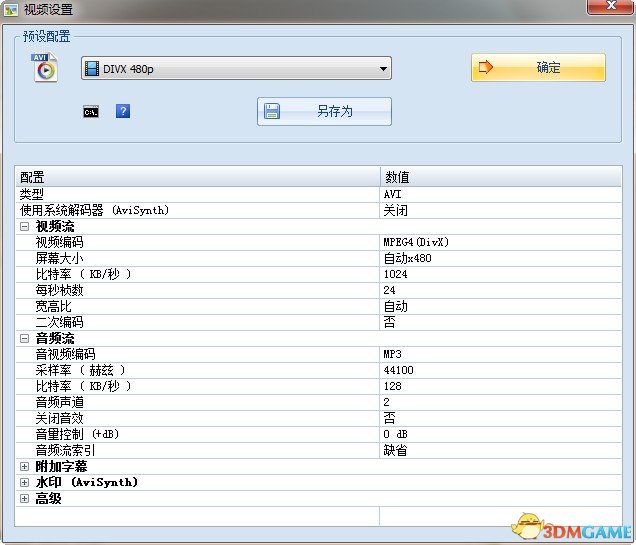Click the 关闭 value for system decoder
This screenshot has width=636, height=545.
click(x=395, y=210)
